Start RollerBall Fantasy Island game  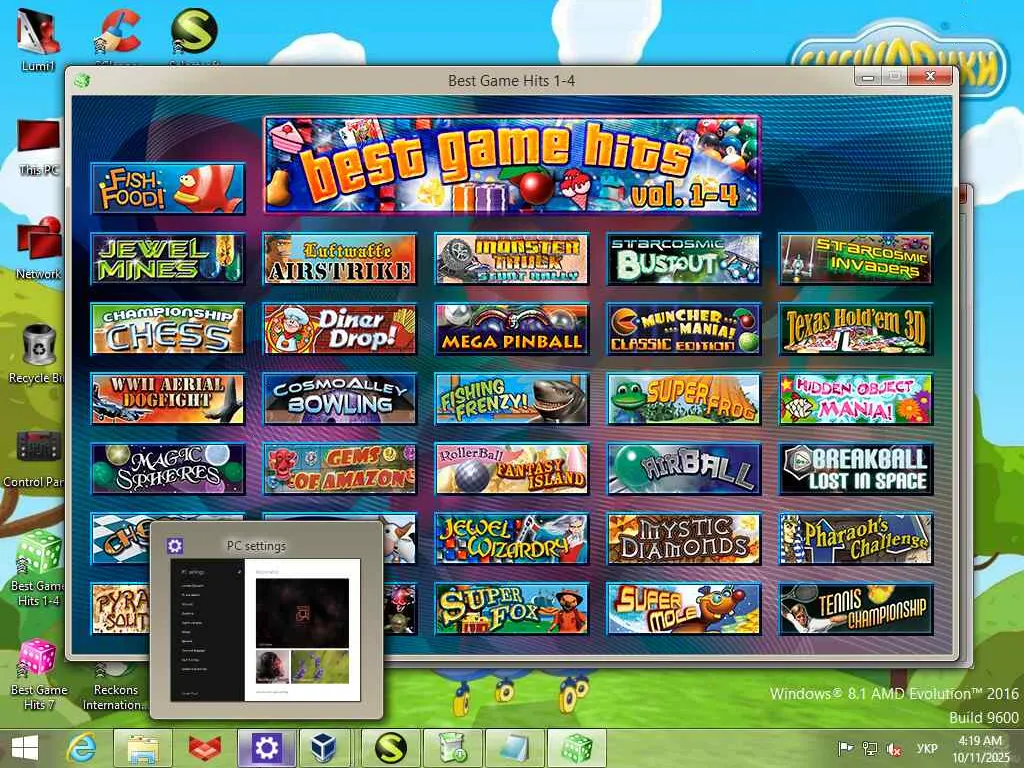coord(511,469)
